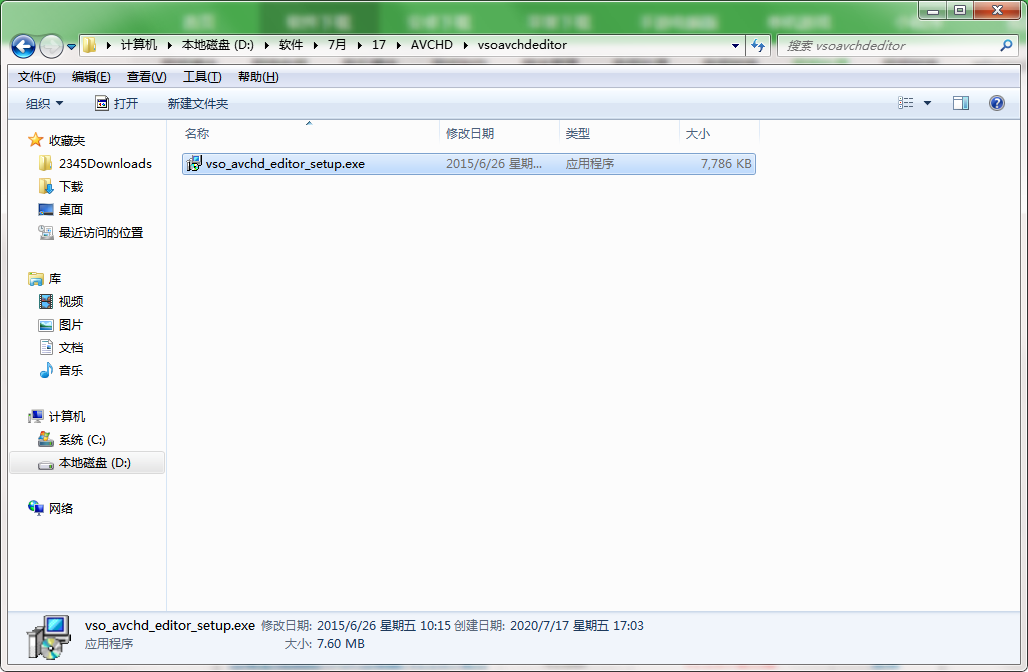Select 本地磁盘 (D:) in the sidebar
The height and width of the screenshot is (672, 1028).
(x=87, y=463)
